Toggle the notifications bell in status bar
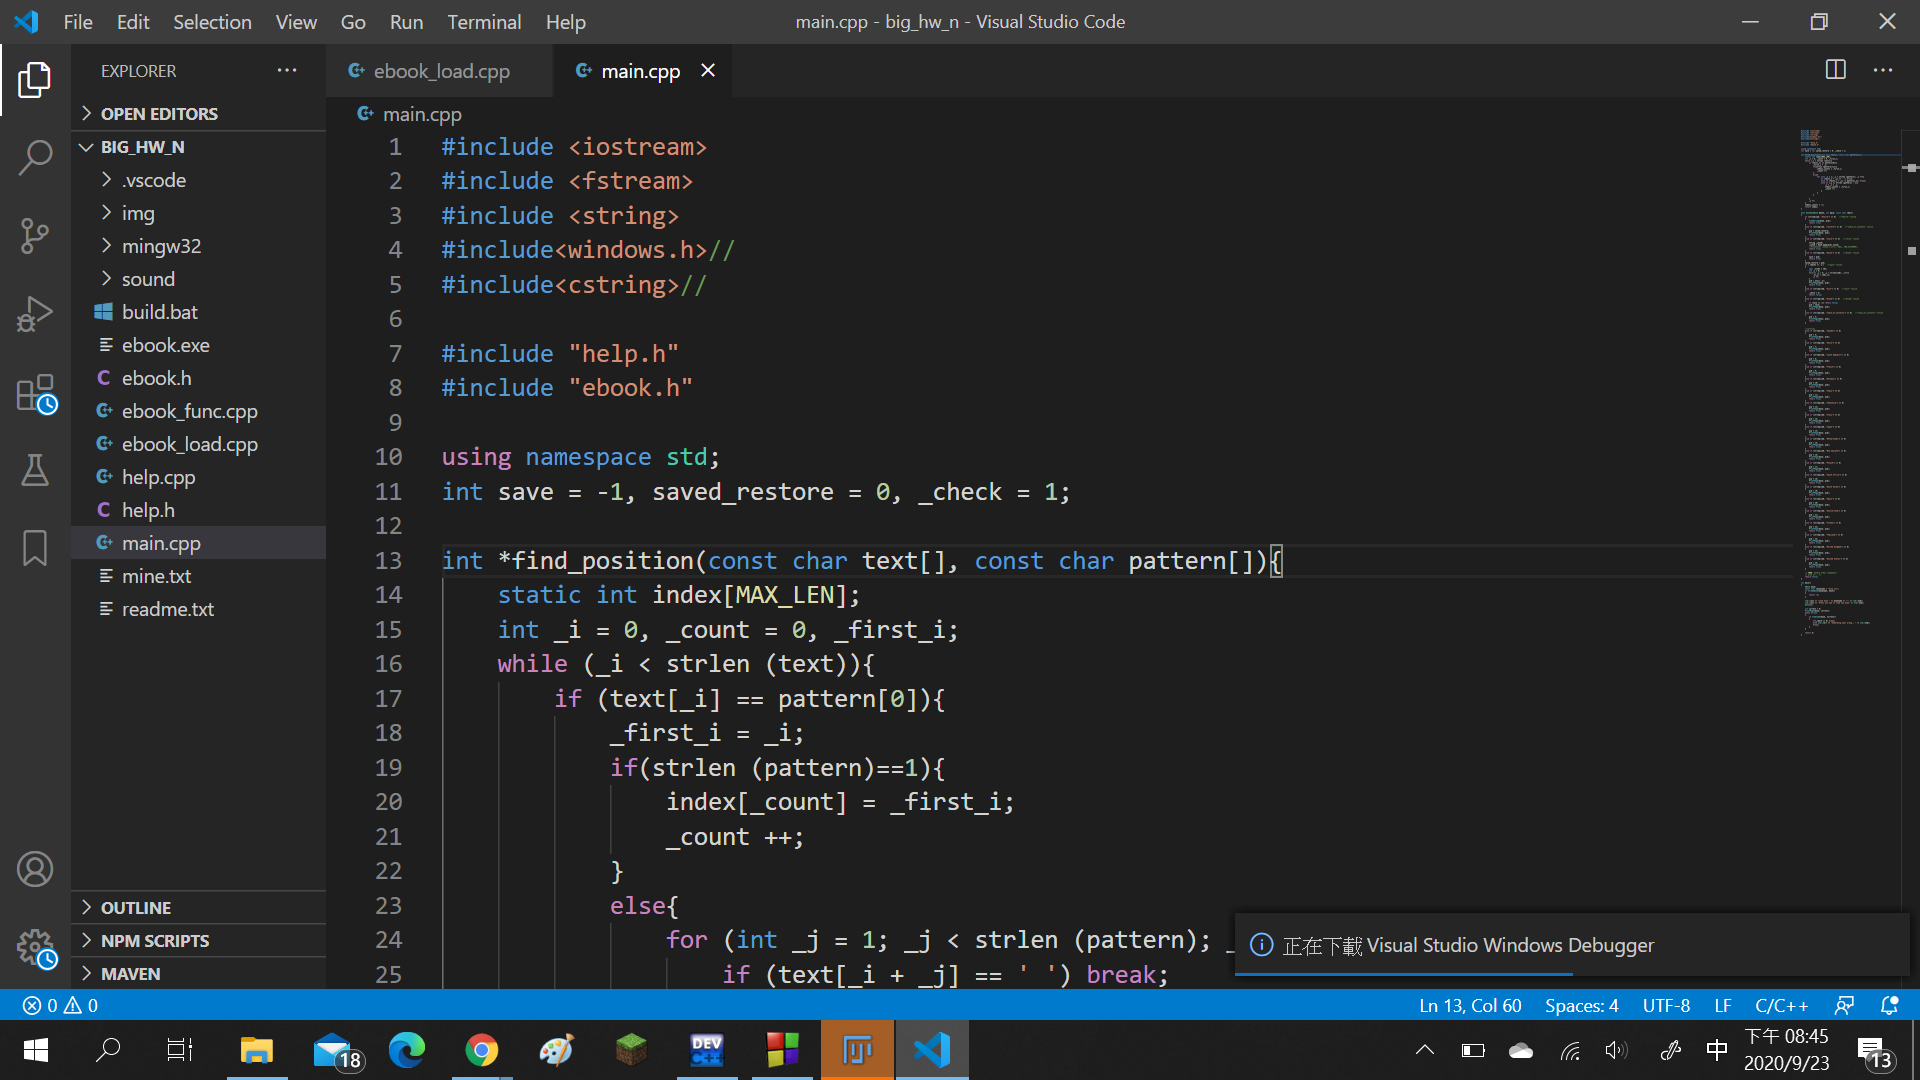This screenshot has width=1920, height=1080. 1889,1005
